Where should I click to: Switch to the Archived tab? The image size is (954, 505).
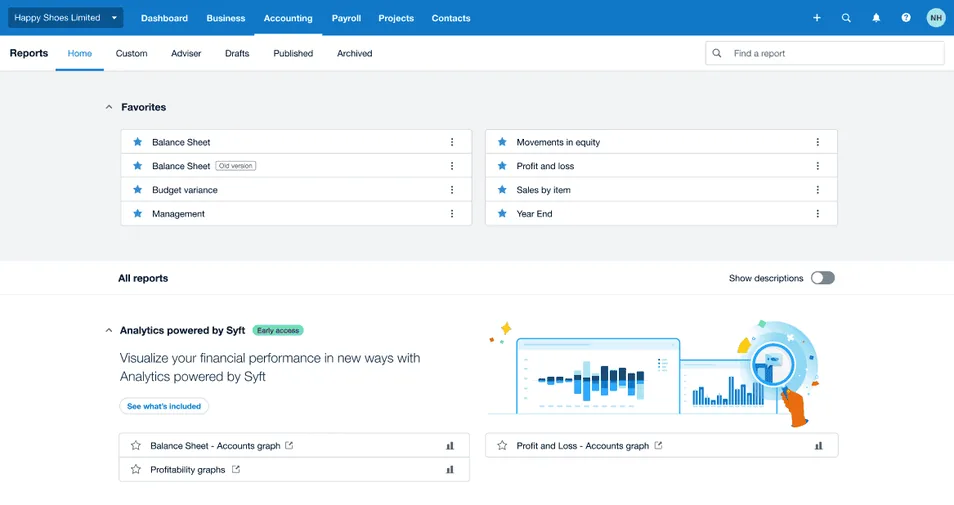coord(355,53)
